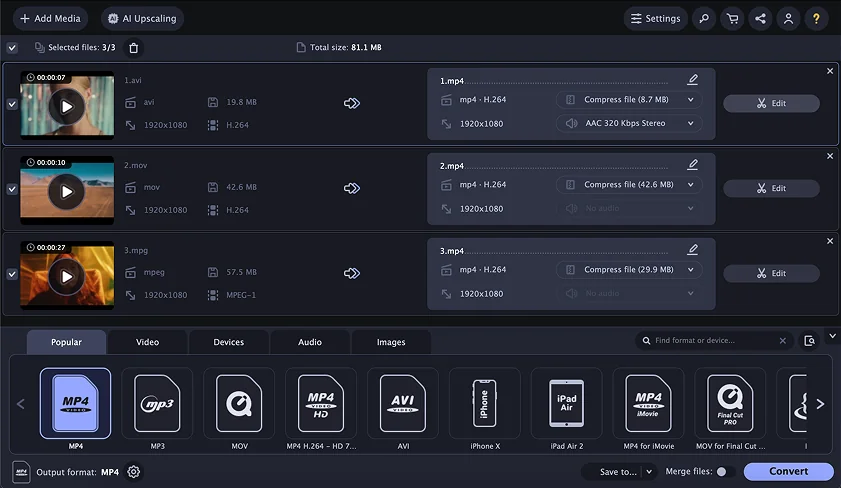841x488 pixels.
Task: Uncheck the checkbox for 2.mov
Action: click(12, 189)
